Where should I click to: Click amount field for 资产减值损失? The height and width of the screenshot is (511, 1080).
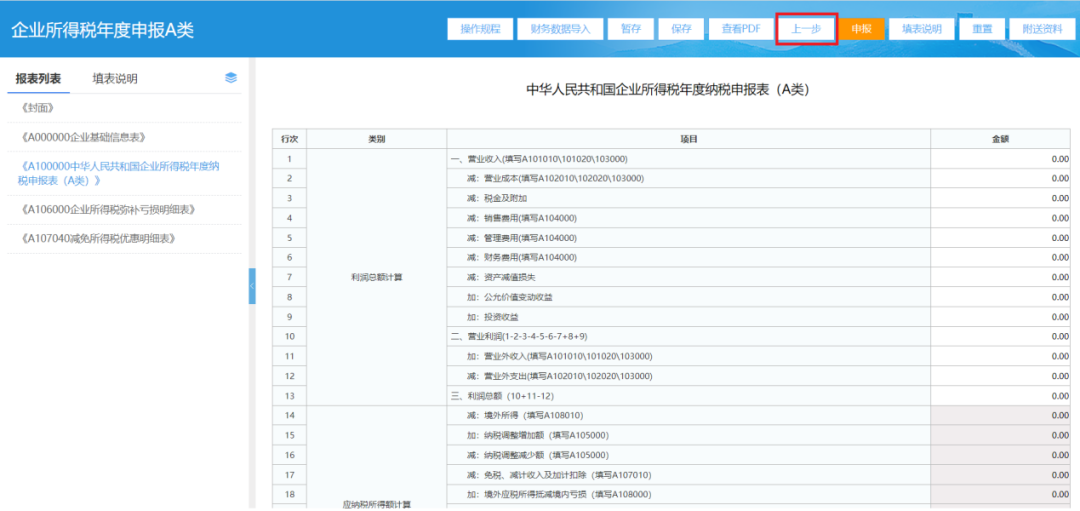[1001, 278]
